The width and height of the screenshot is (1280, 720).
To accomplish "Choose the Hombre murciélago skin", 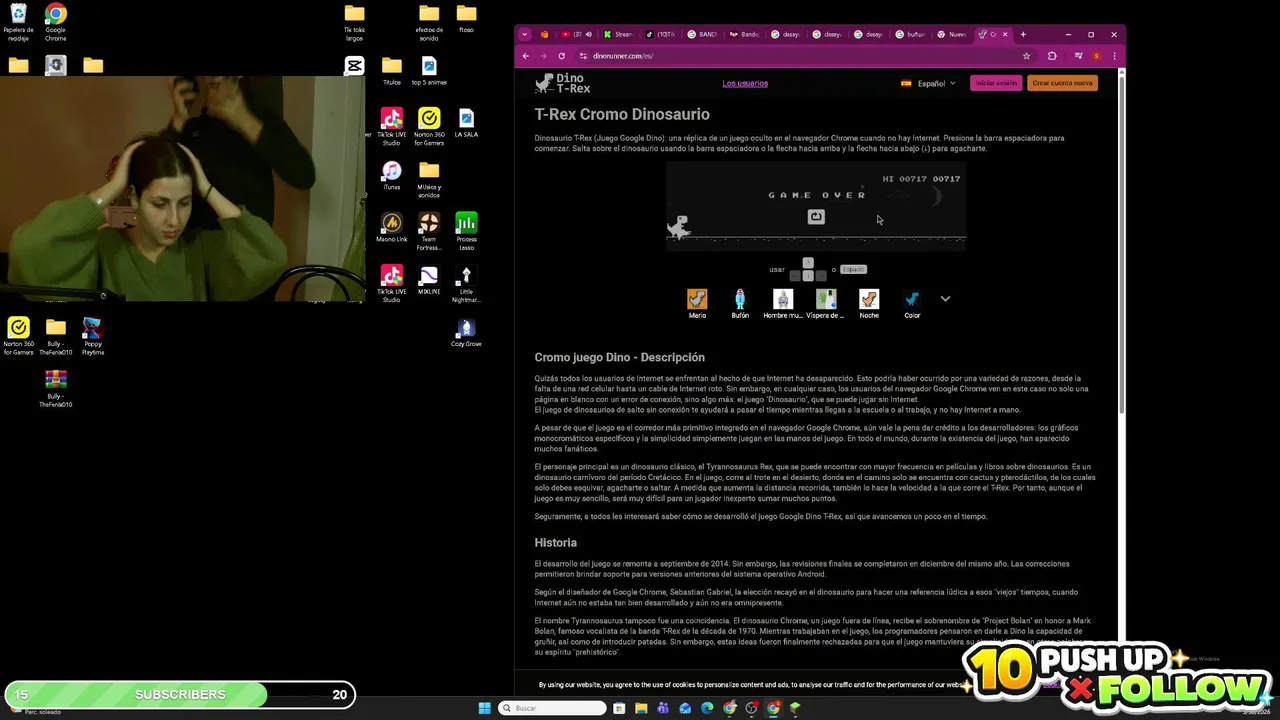I will point(783,304).
